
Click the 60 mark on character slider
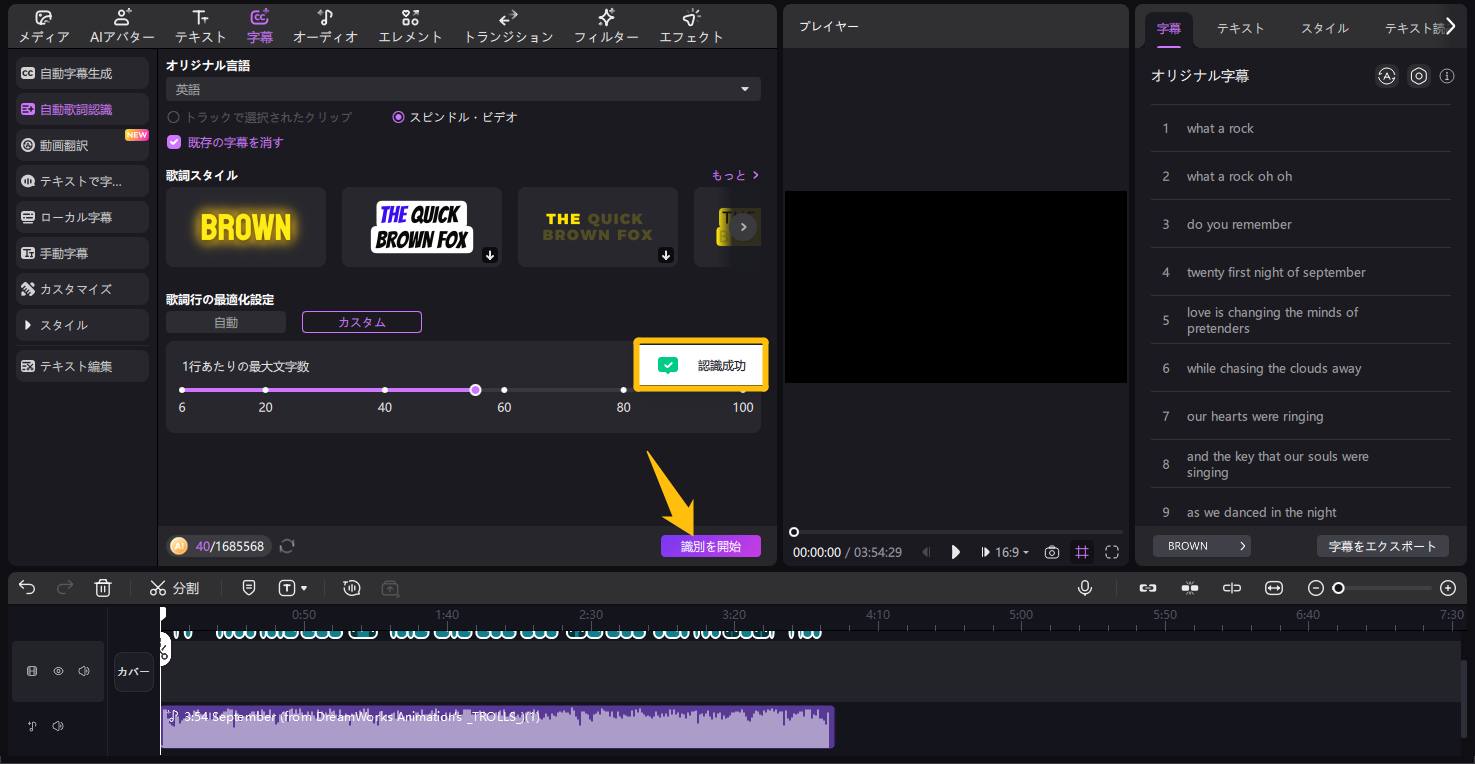[504, 390]
